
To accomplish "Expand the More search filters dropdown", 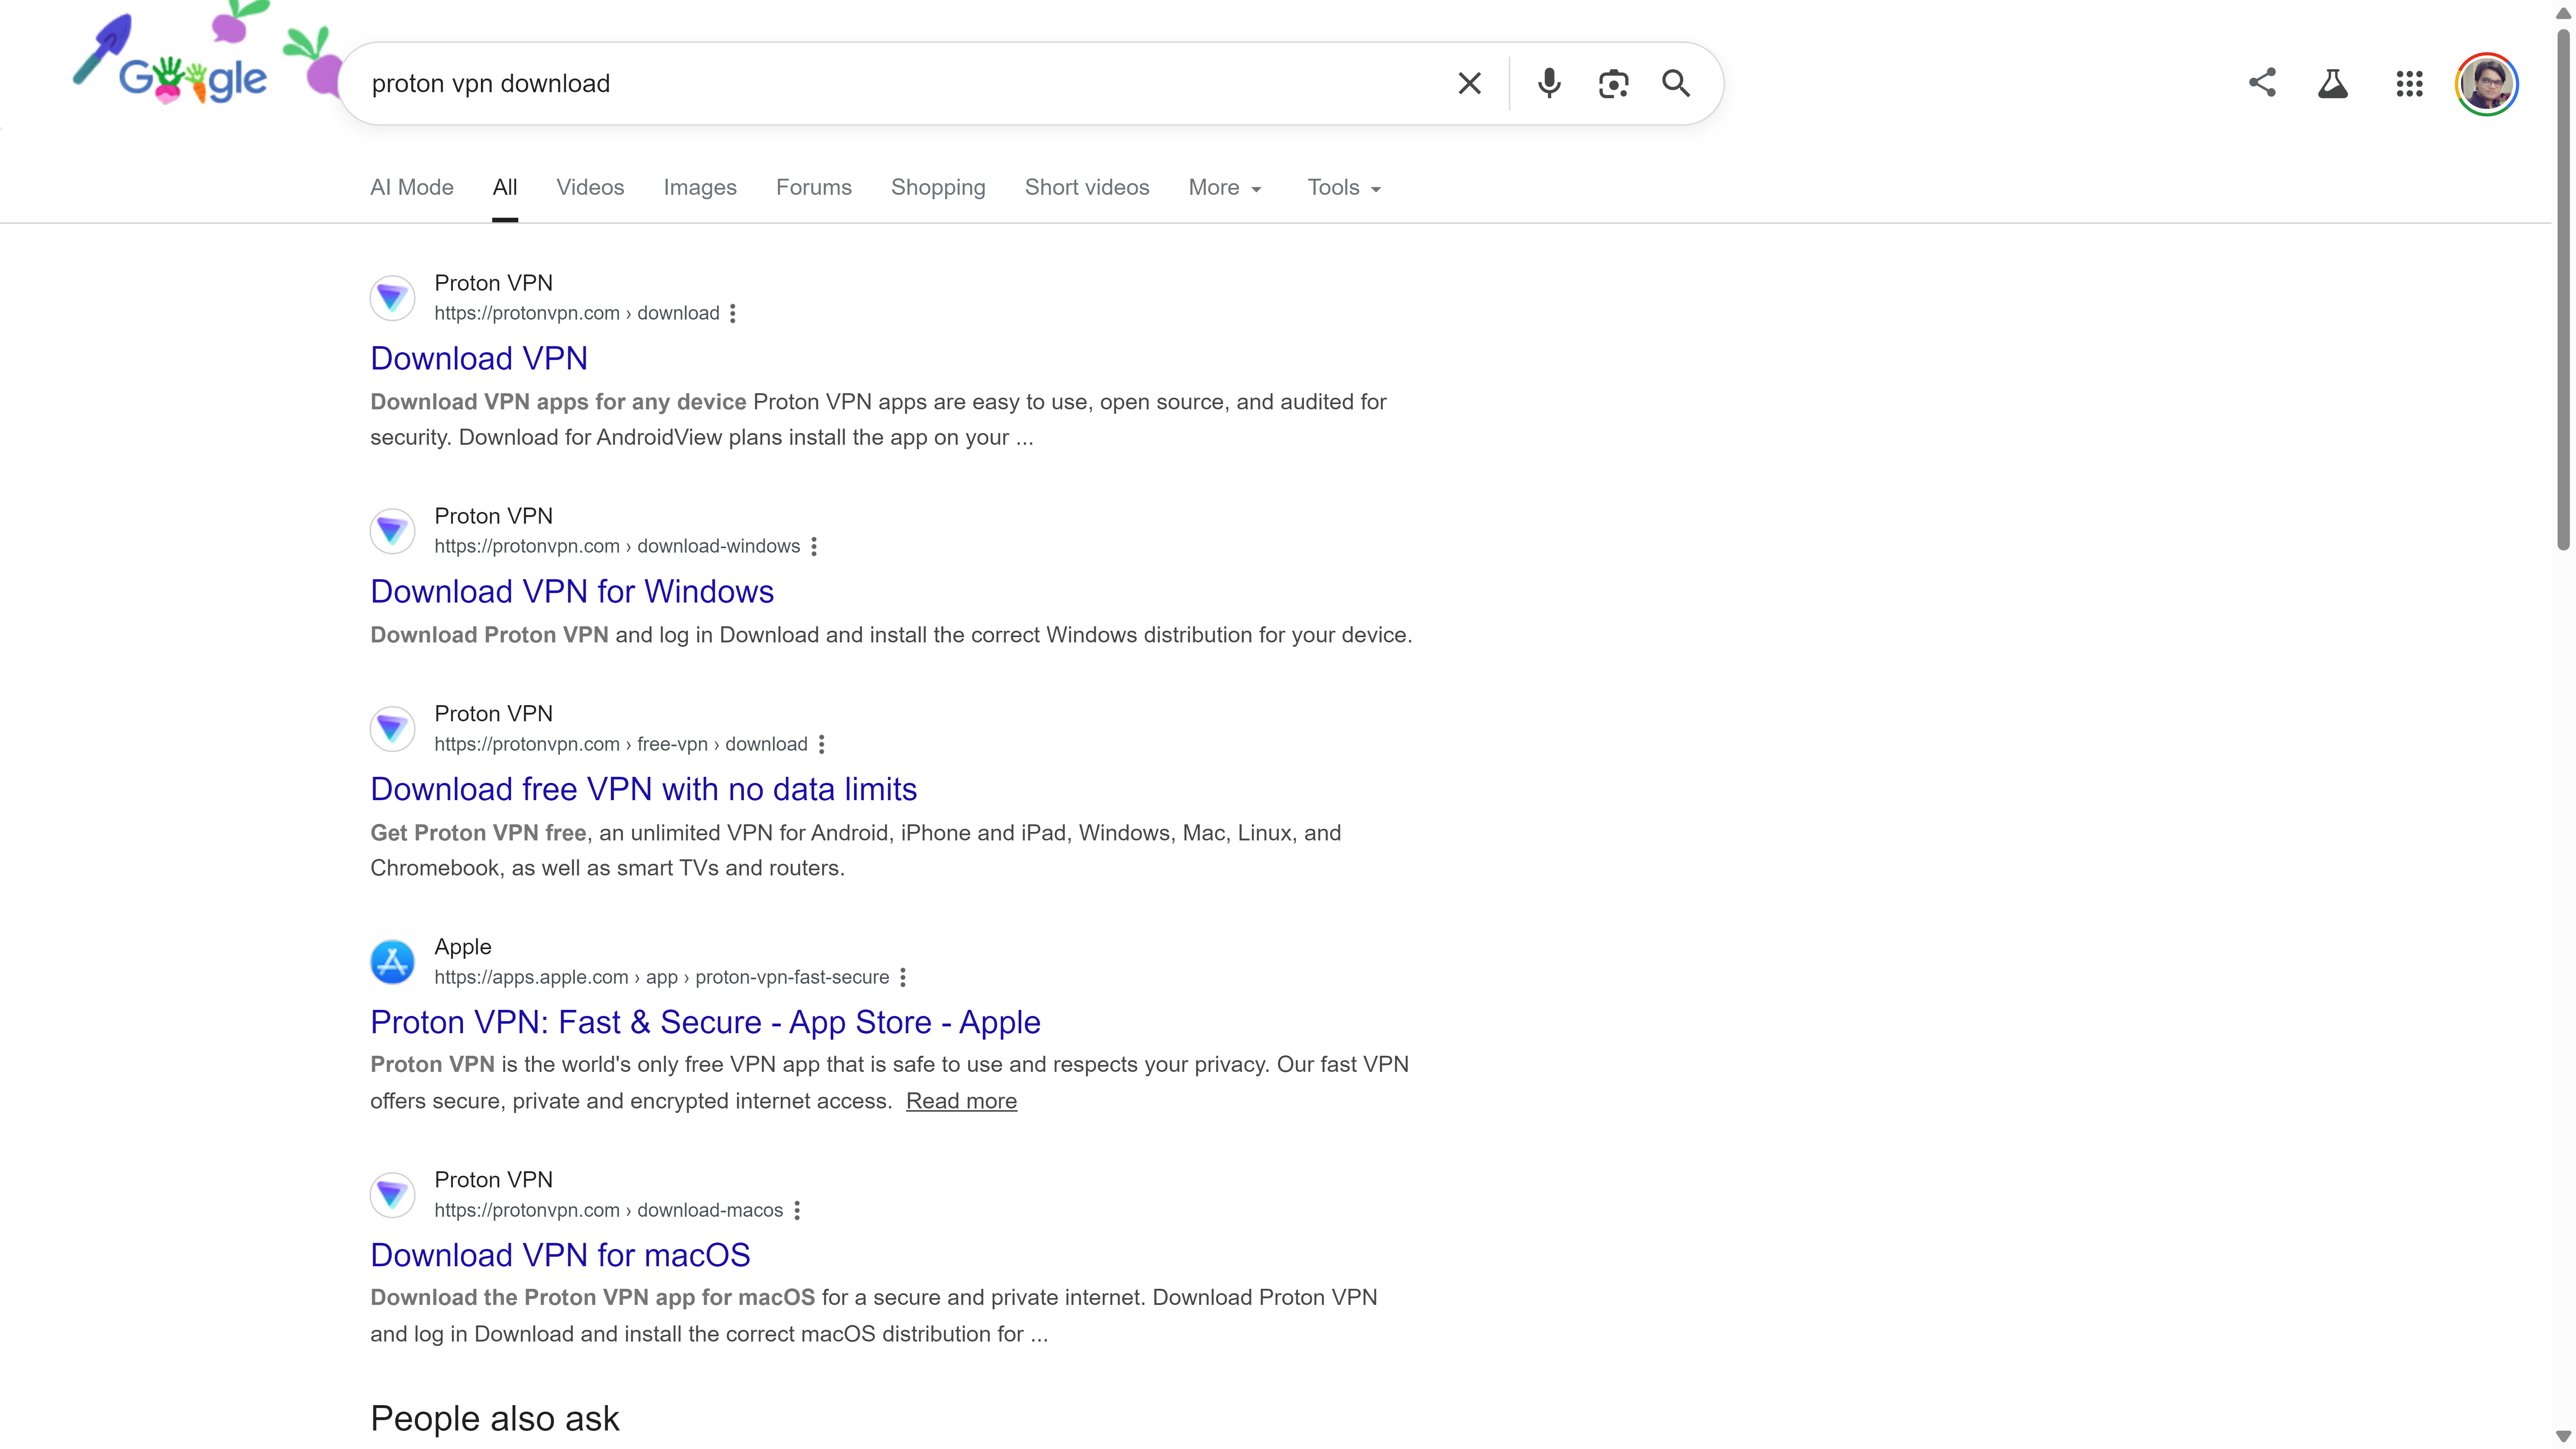I will pyautogui.click(x=1225, y=187).
